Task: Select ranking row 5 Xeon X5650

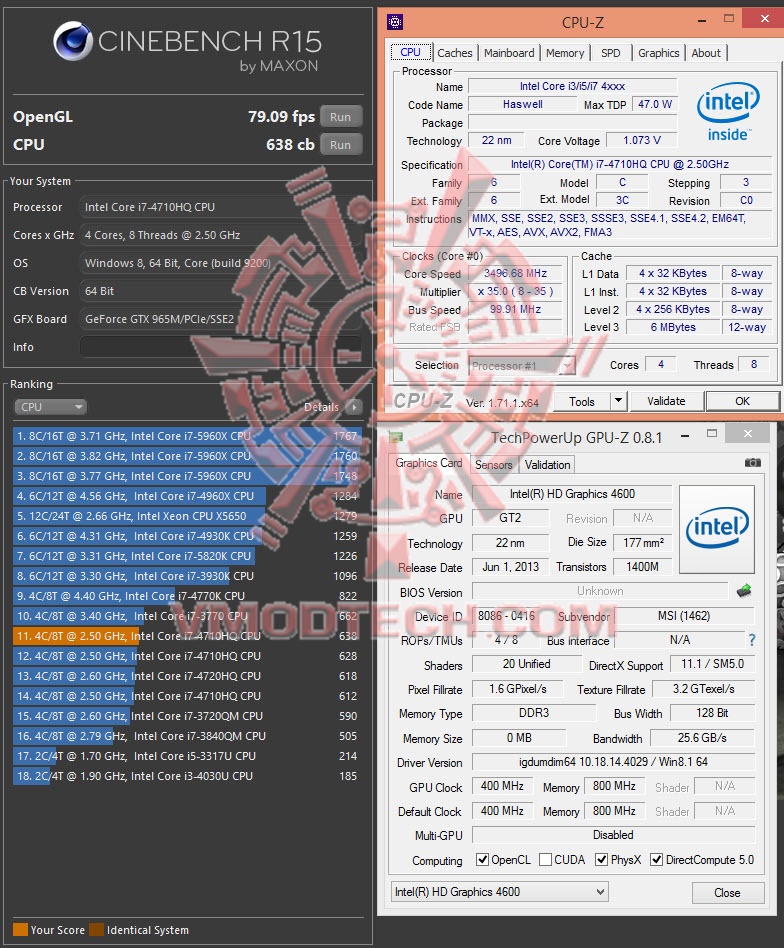Action: click(187, 516)
